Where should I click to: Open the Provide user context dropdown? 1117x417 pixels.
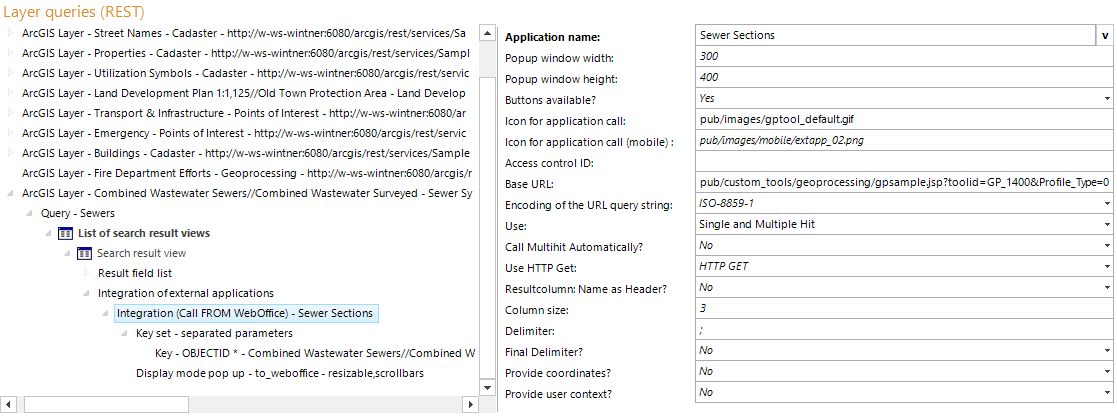click(x=1107, y=393)
